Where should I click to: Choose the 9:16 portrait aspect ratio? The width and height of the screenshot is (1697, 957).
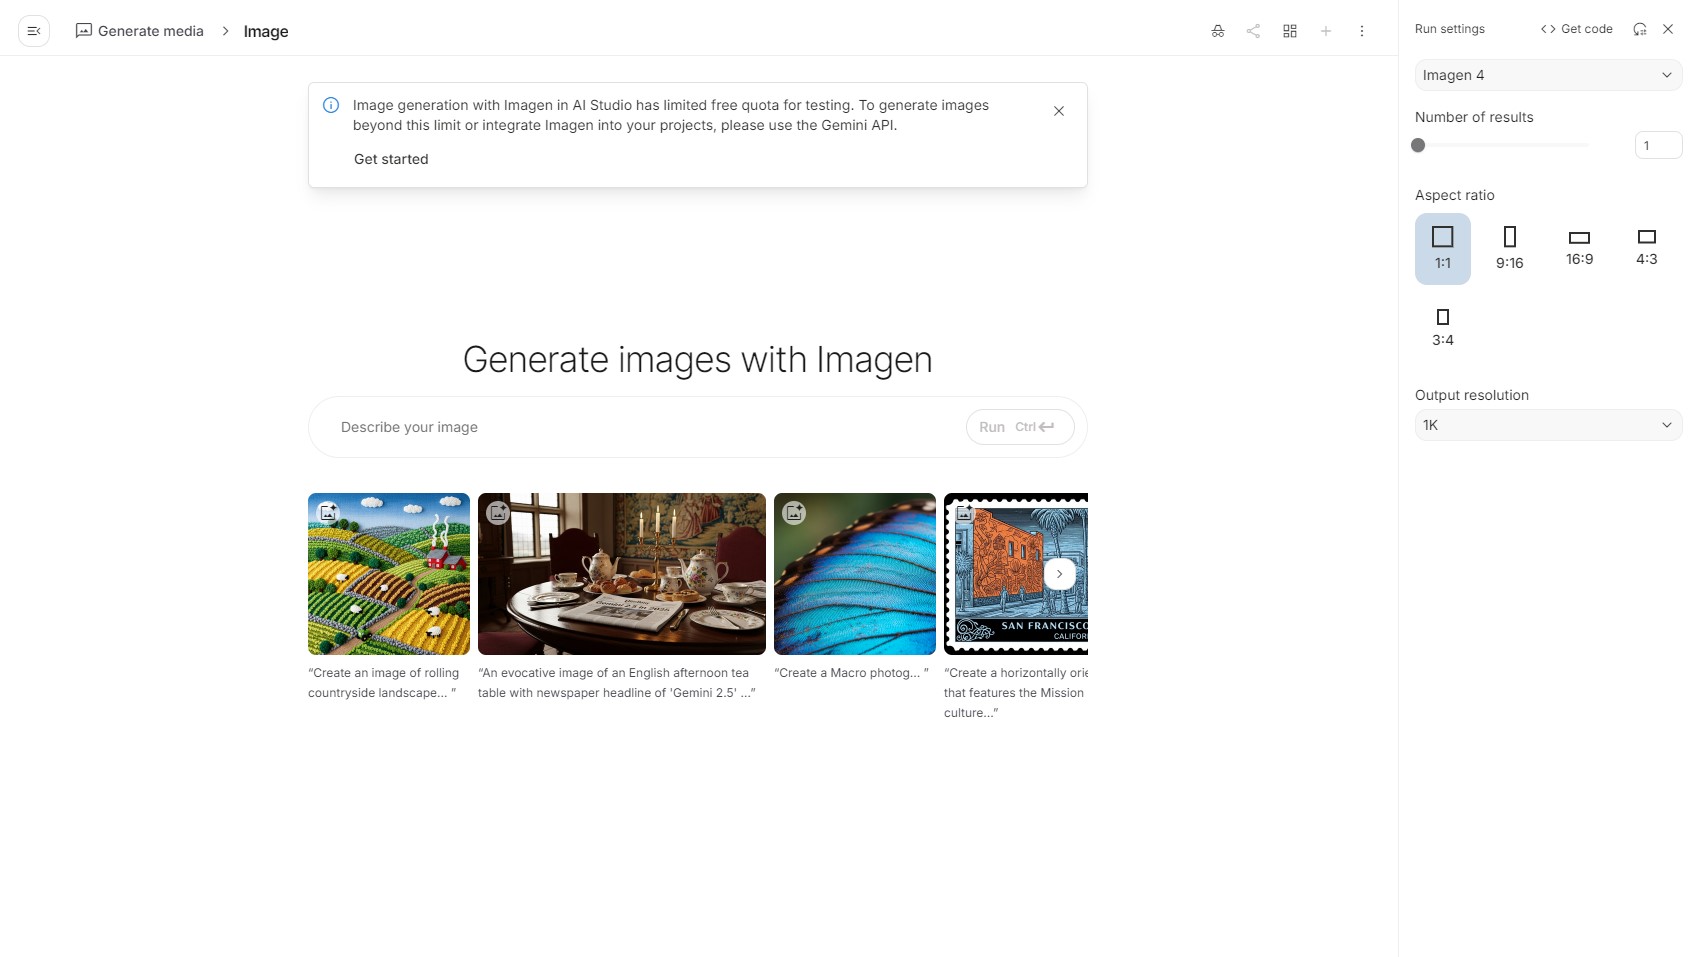[1509, 248]
